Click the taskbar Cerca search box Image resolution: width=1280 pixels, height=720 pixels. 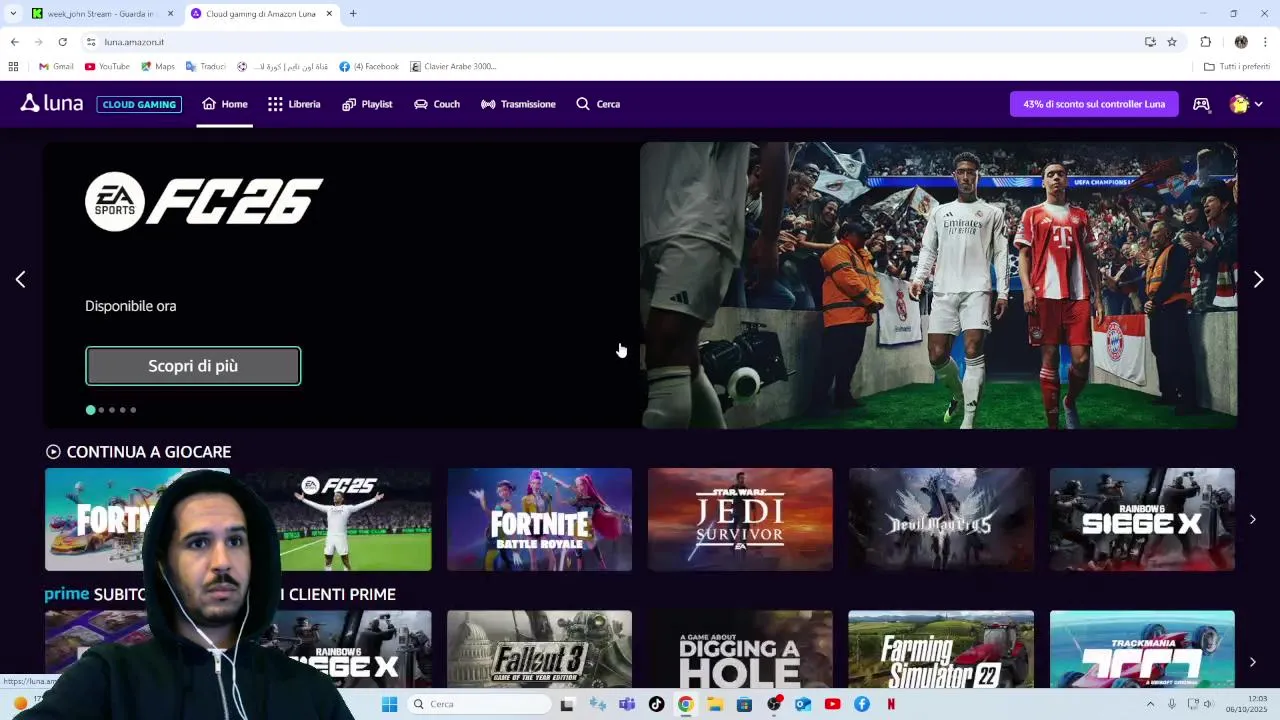479,704
